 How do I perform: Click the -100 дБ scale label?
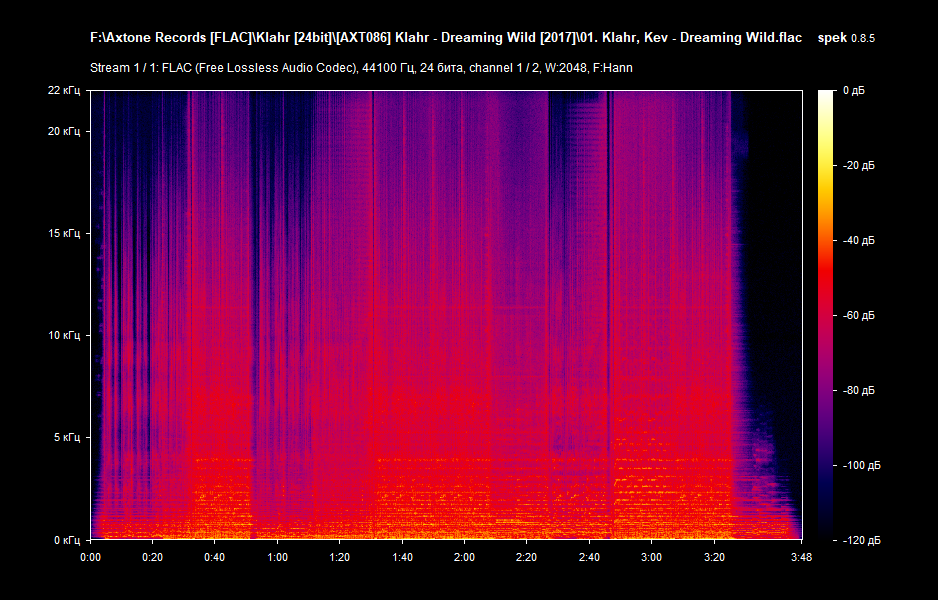point(861,465)
